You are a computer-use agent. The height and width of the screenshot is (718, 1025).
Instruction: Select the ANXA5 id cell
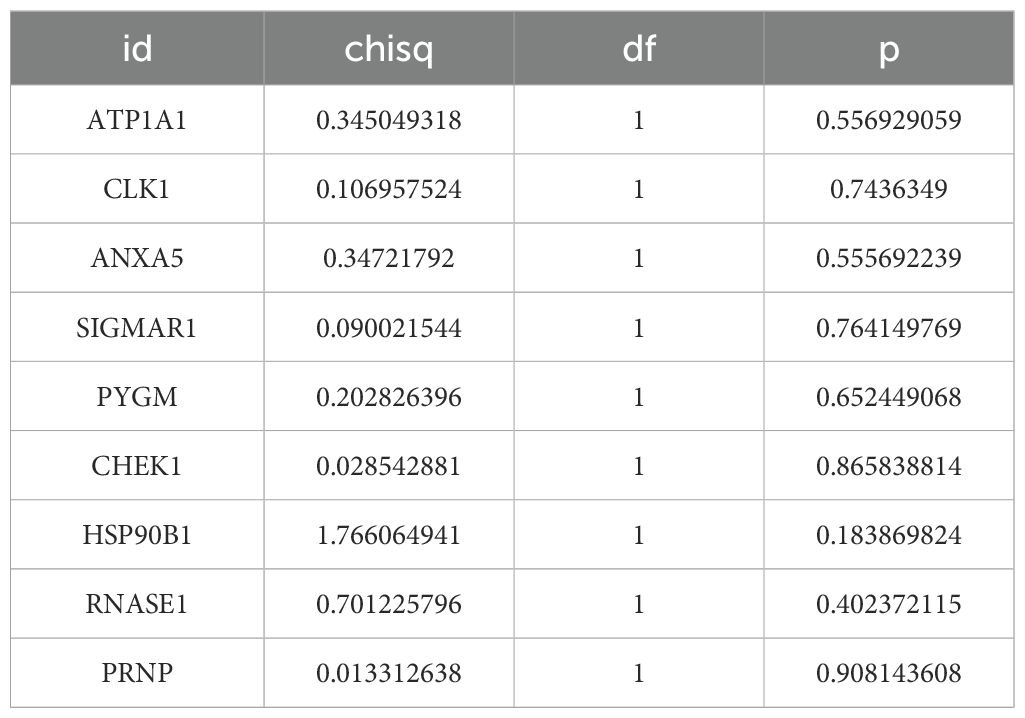(x=137, y=259)
